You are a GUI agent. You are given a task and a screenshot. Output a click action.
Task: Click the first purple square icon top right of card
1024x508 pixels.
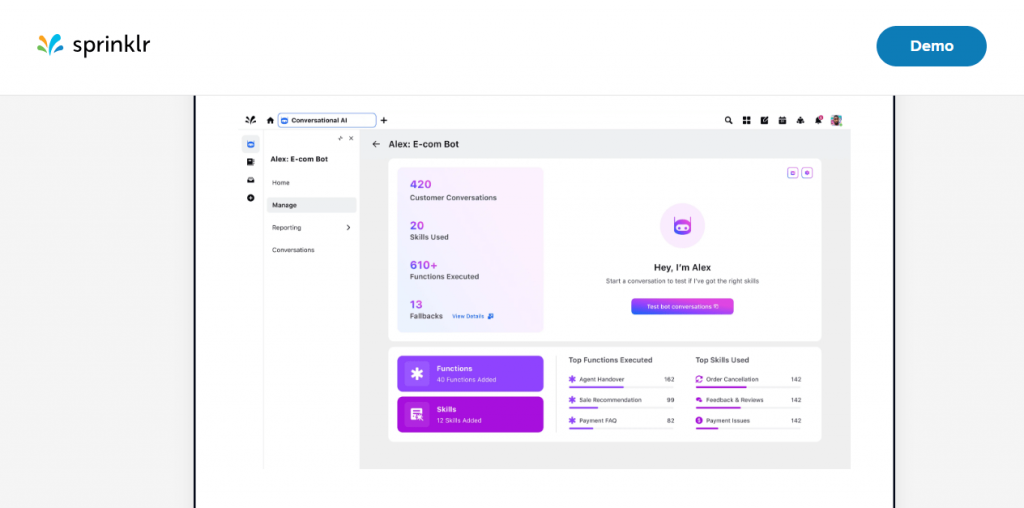pos(793,173)
